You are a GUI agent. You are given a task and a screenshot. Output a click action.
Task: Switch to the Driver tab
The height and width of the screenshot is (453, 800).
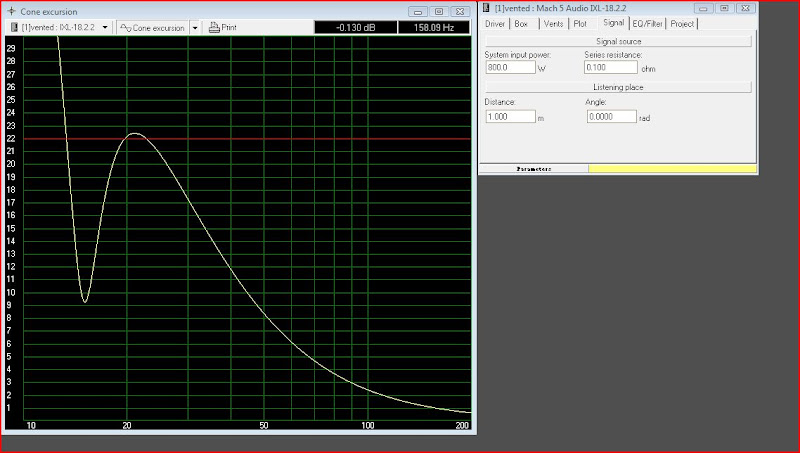[495, 23]
